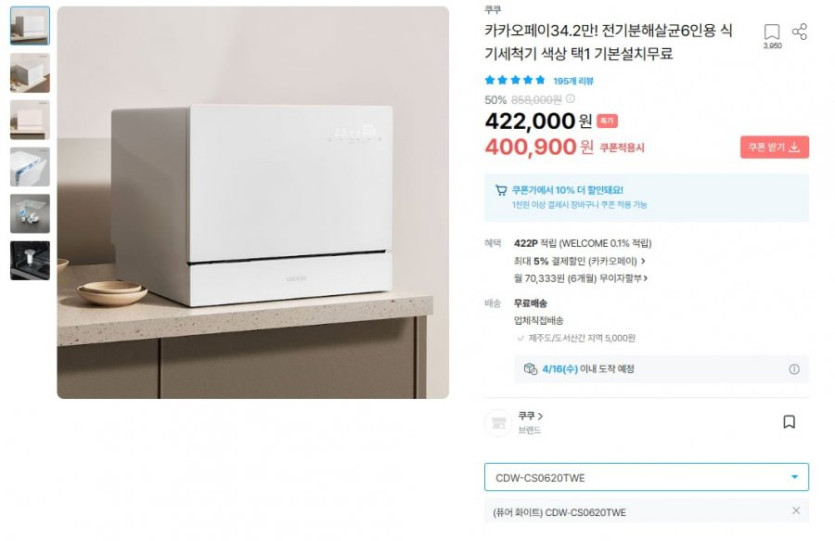Expand 최대 5% 결제할인 카카오페이 details

point(579,261)
